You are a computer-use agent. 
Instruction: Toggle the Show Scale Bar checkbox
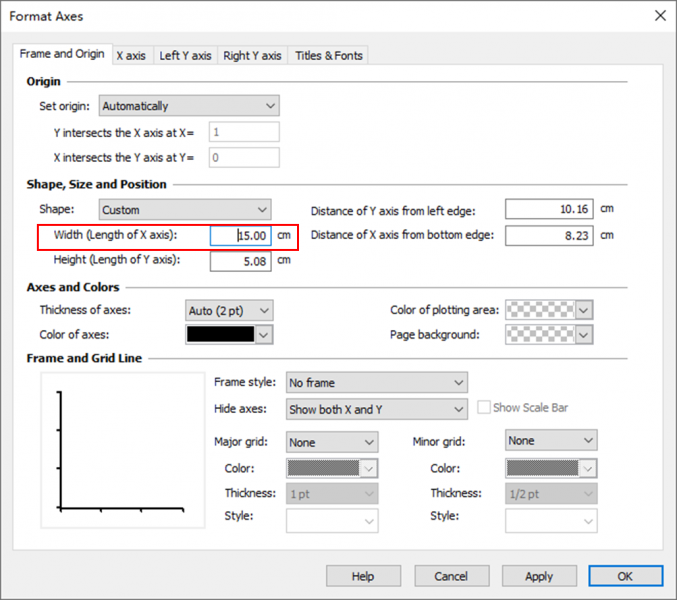(484, 407)
